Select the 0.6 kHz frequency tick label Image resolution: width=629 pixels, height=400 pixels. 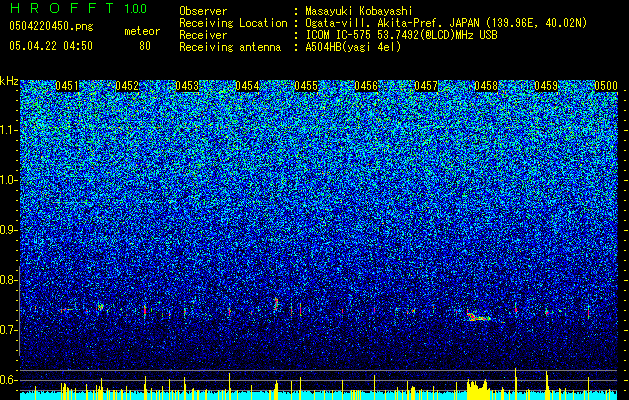click(8, 380)
